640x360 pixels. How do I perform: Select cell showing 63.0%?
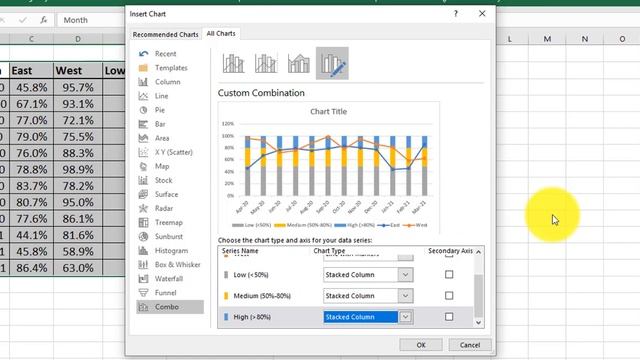(78, 268)
